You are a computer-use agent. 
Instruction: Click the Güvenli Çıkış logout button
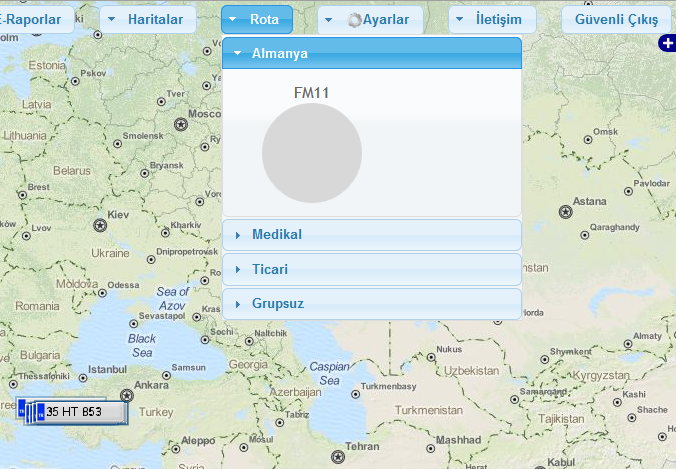[615, 20]
